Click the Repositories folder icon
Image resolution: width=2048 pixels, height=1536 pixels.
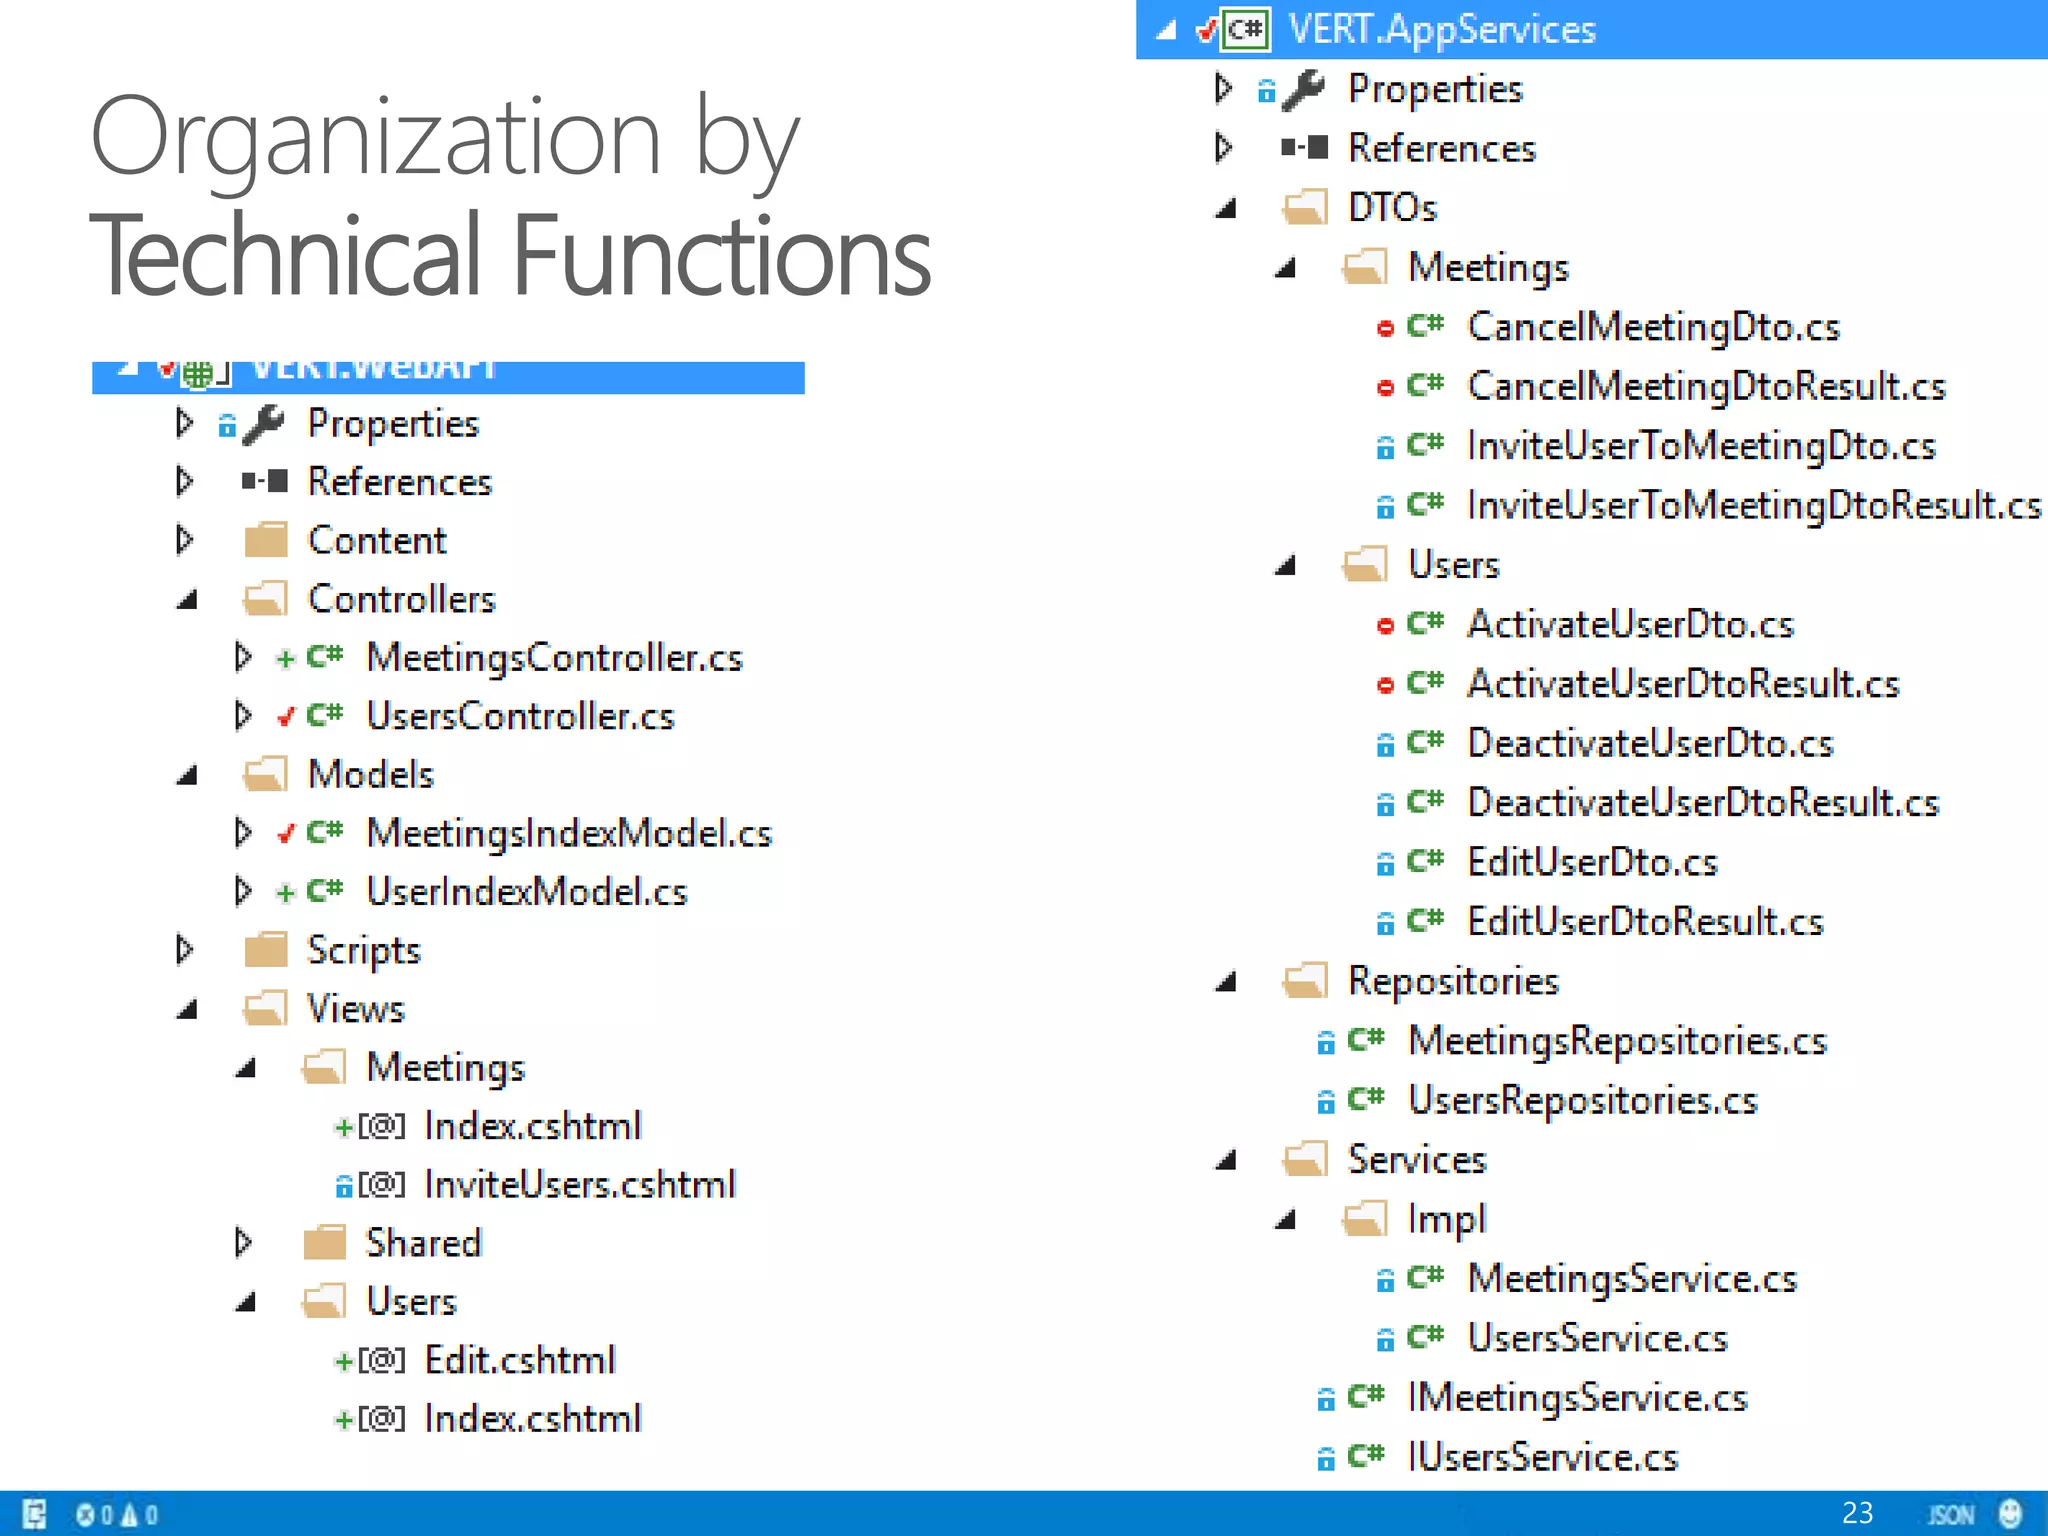click(1306, 981)
